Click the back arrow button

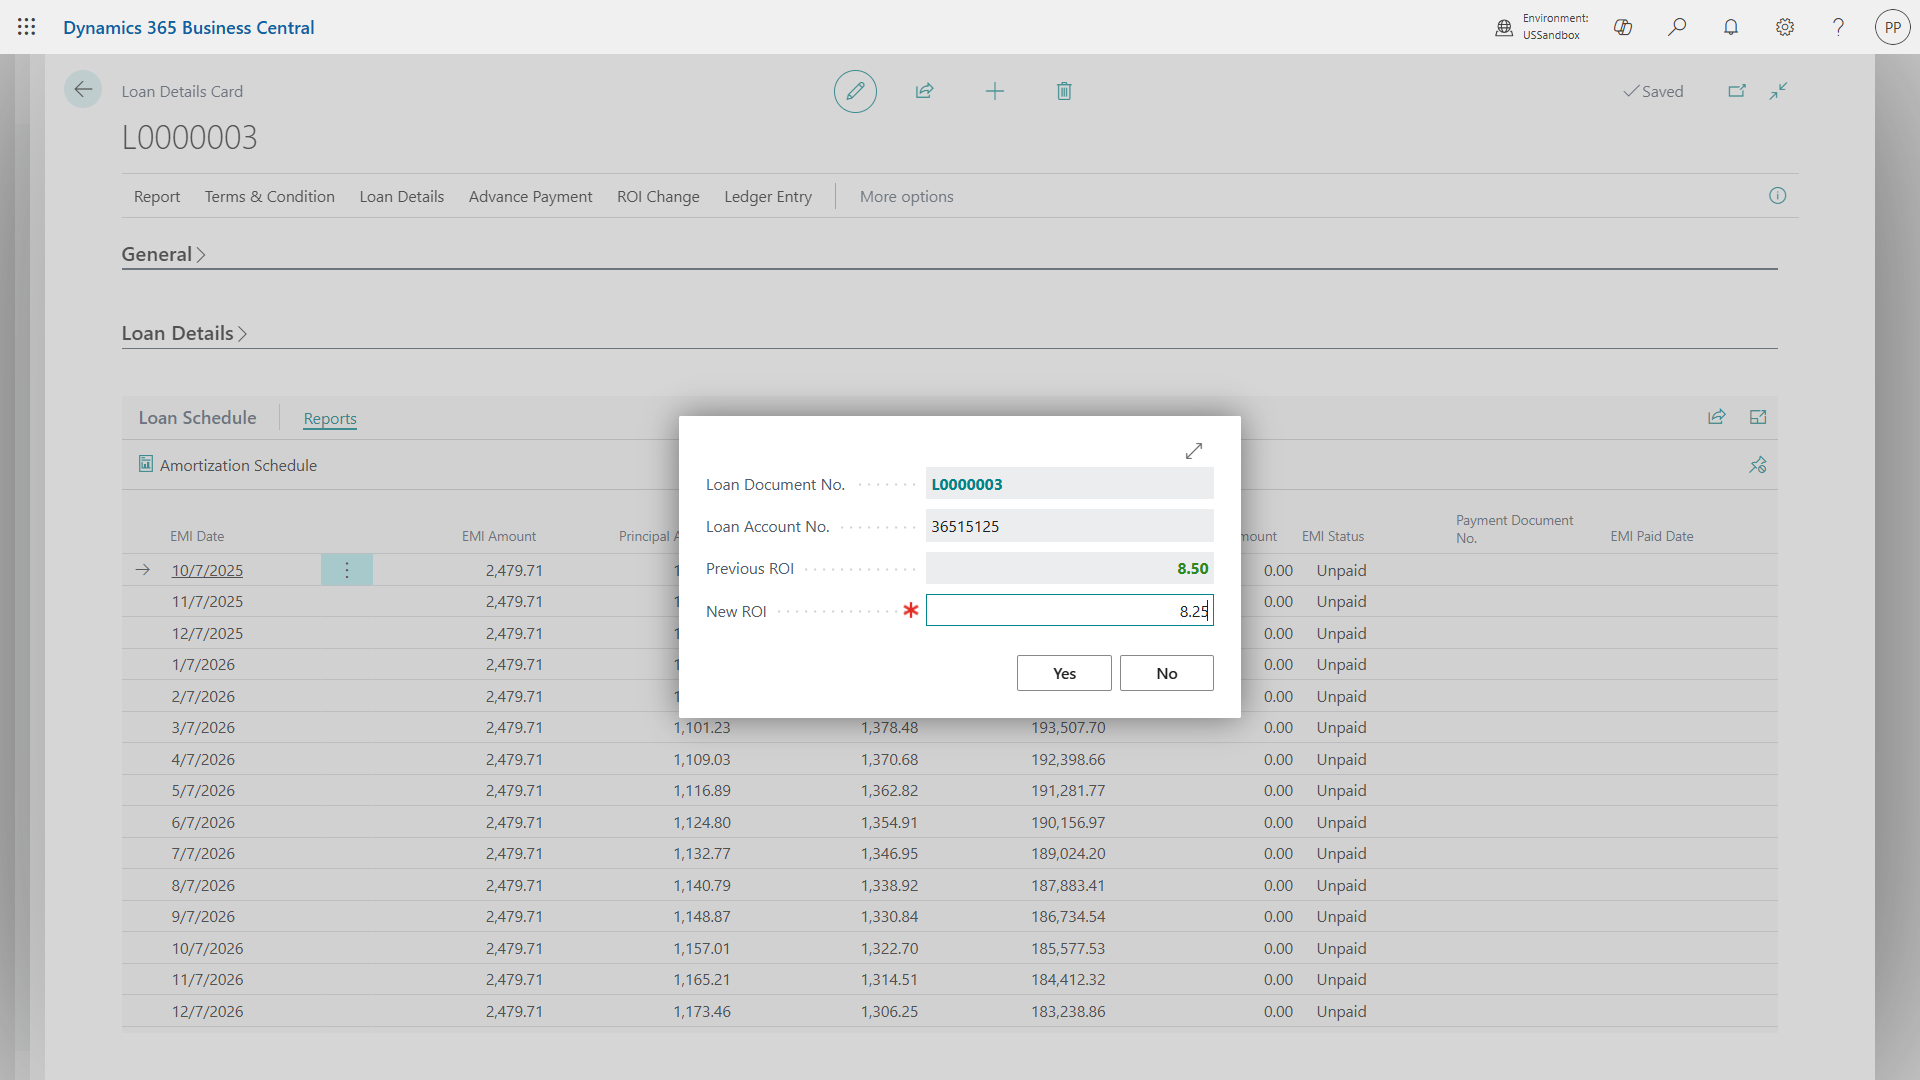click(x=83, y=90)
